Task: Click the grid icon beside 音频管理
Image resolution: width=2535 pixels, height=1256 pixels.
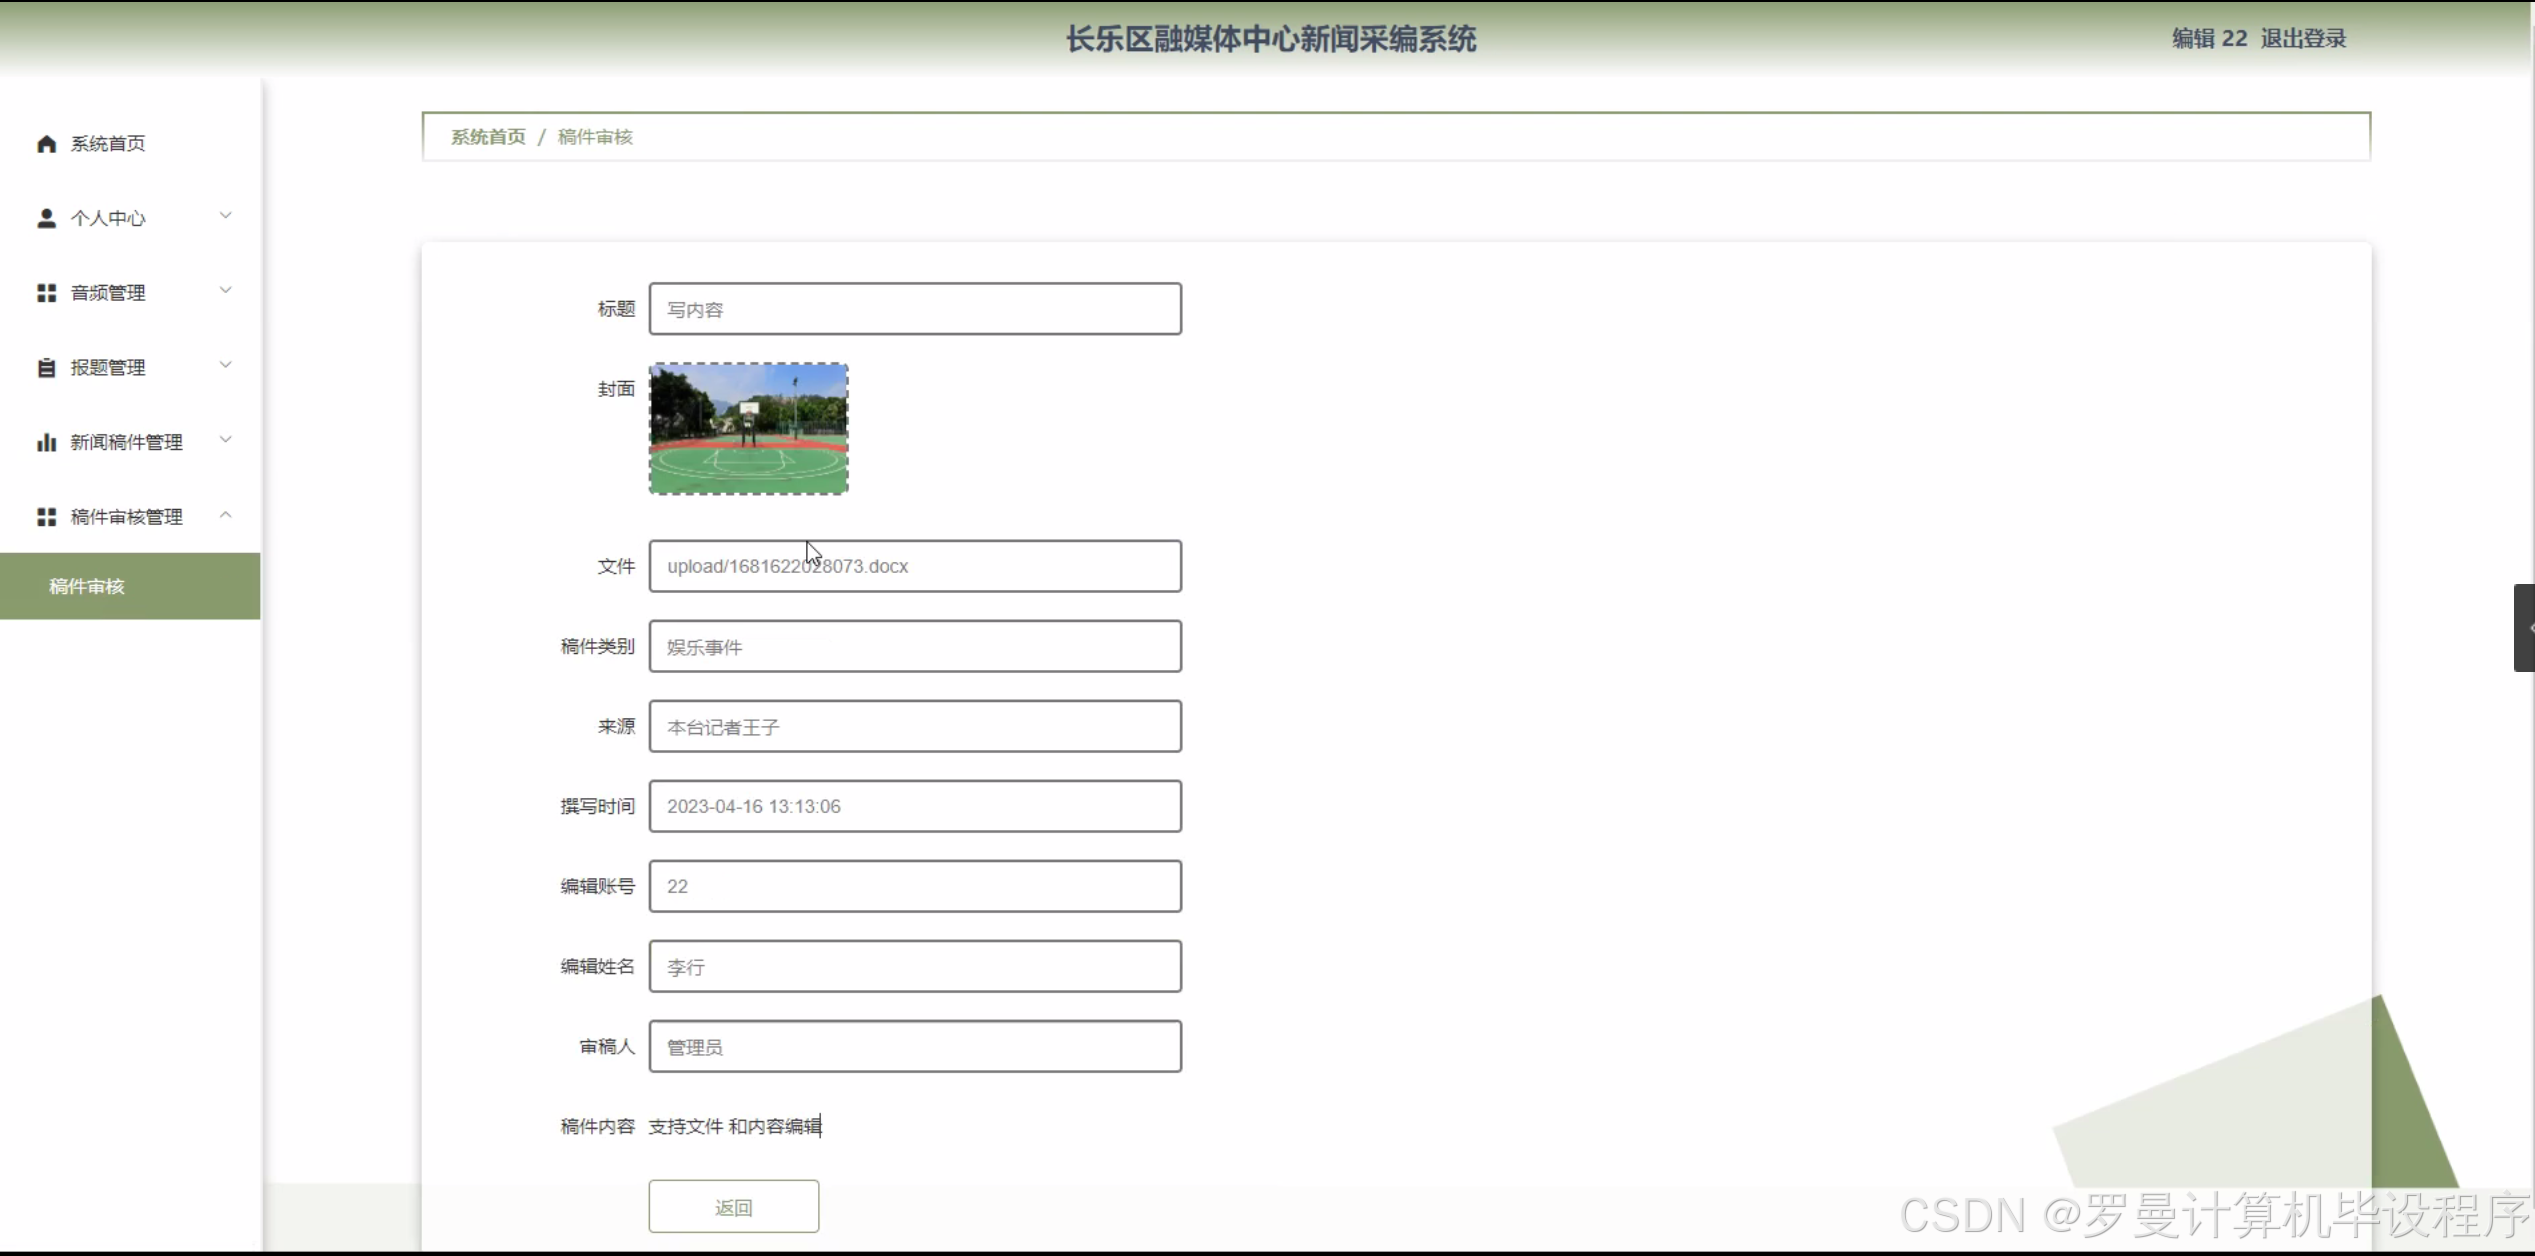Action: pos(46,293)
